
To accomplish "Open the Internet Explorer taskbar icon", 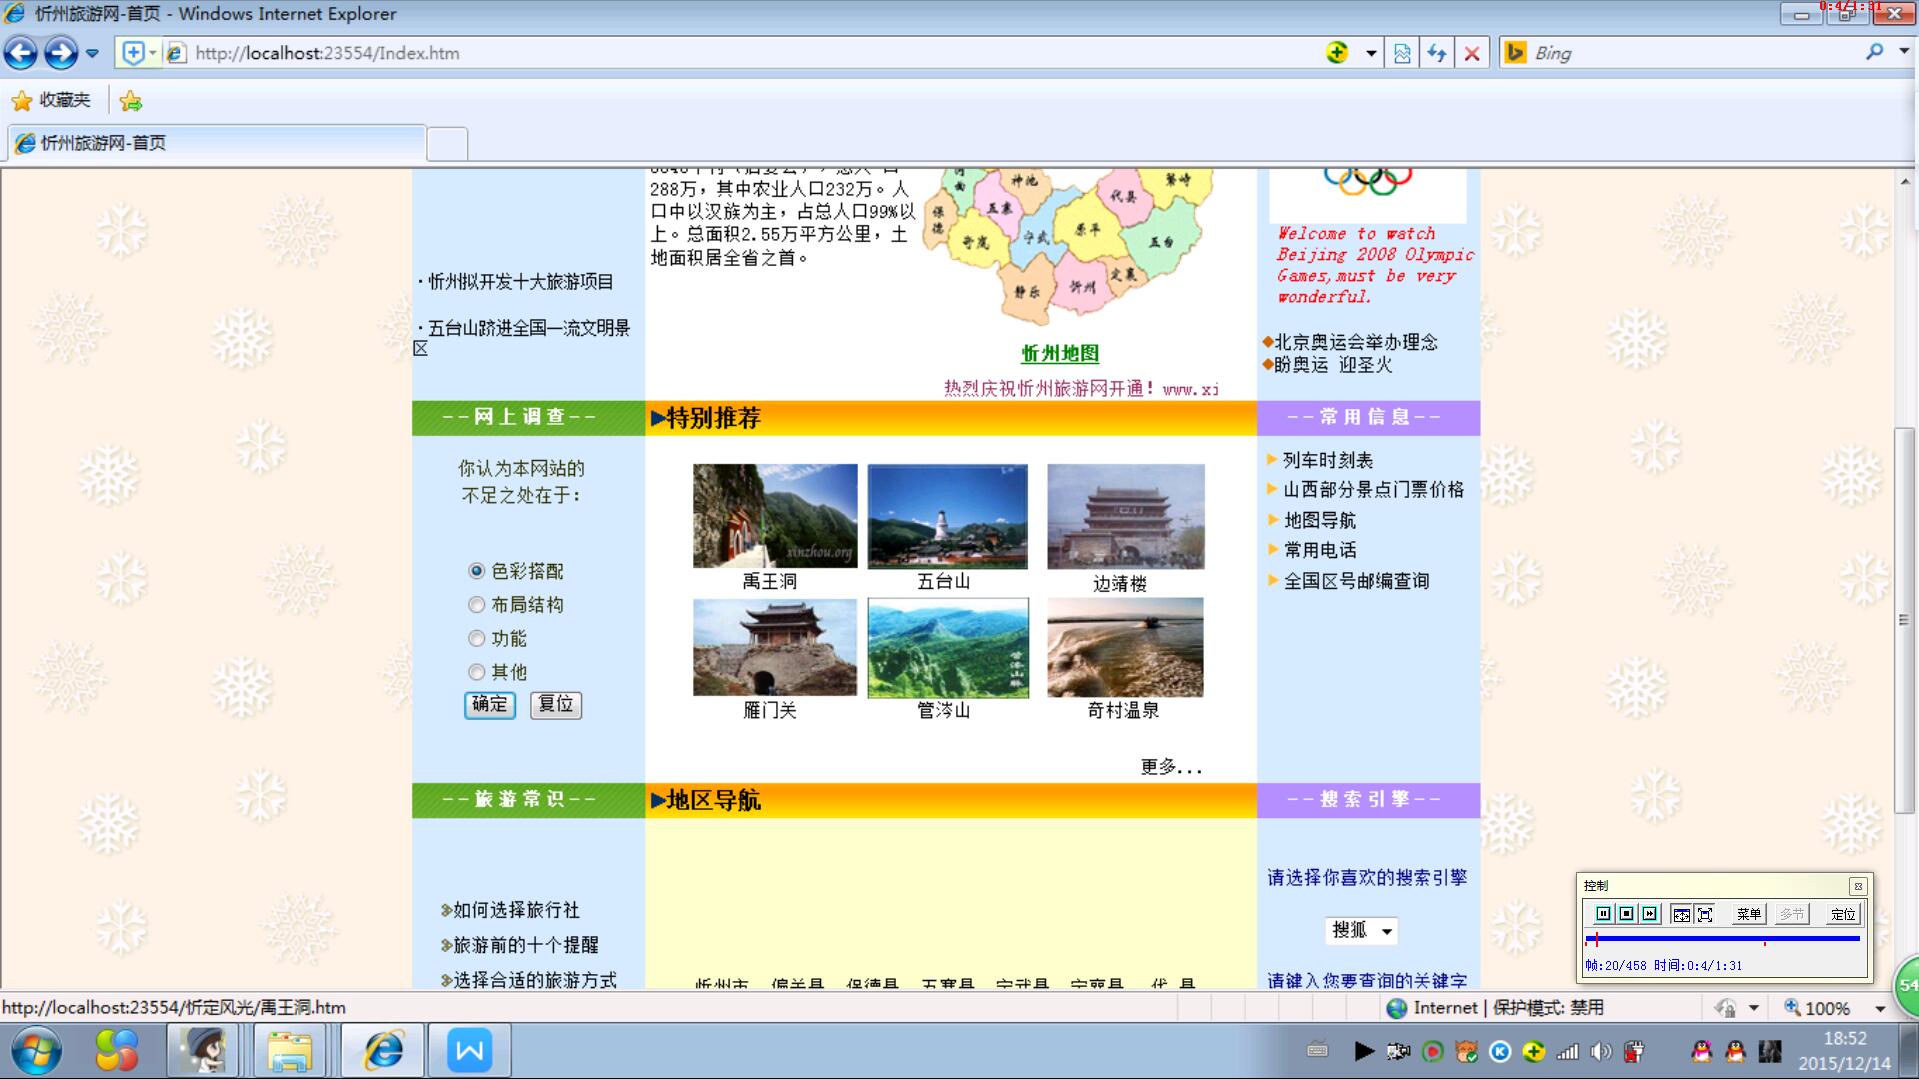I will [383, 1050].
